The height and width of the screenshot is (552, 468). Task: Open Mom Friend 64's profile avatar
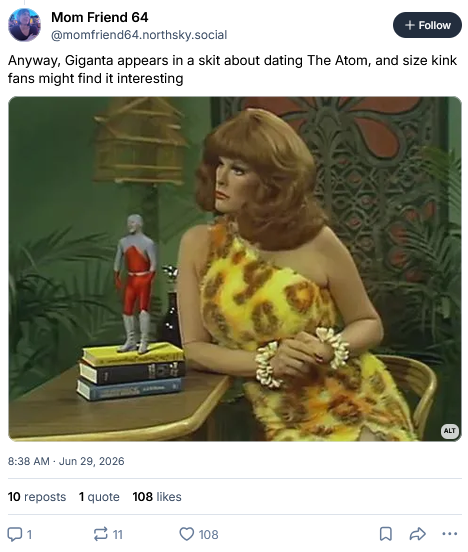coord(24,25)
